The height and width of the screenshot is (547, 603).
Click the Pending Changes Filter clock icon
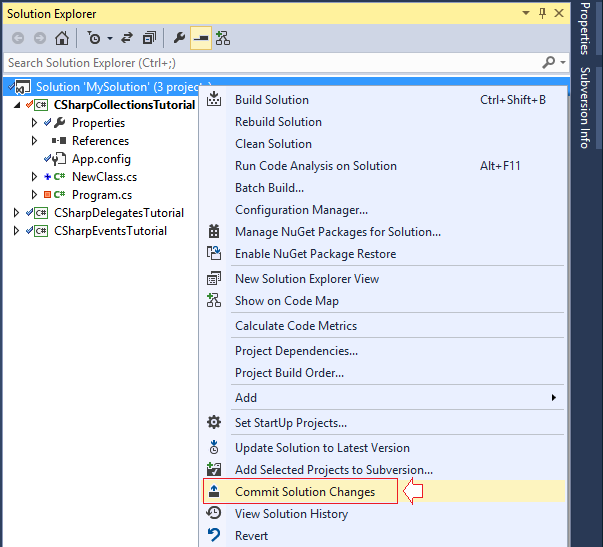pyautogui.click(x=93, y=38)
